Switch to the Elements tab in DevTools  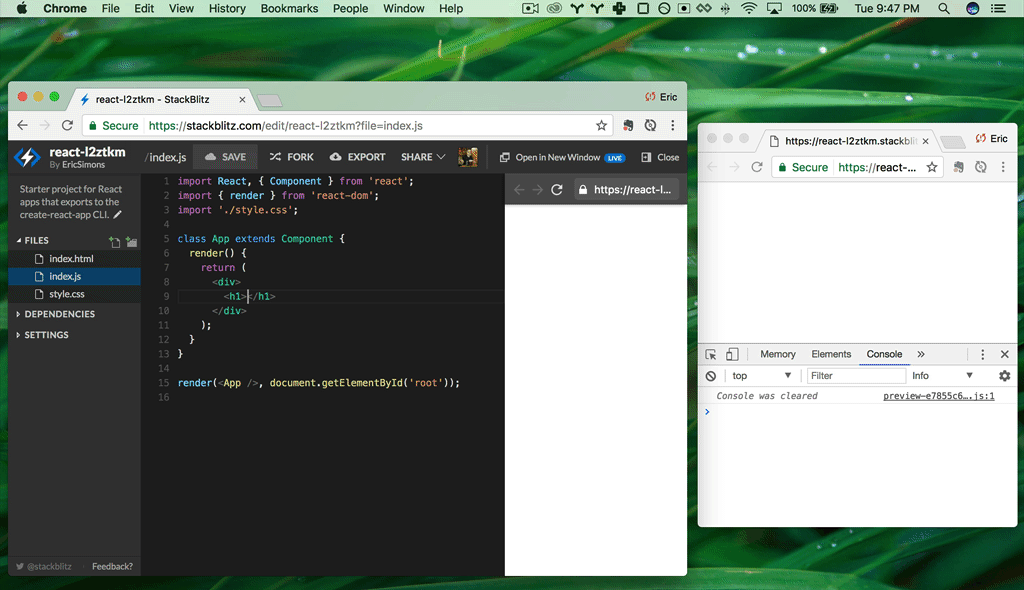tap(831, 354)
